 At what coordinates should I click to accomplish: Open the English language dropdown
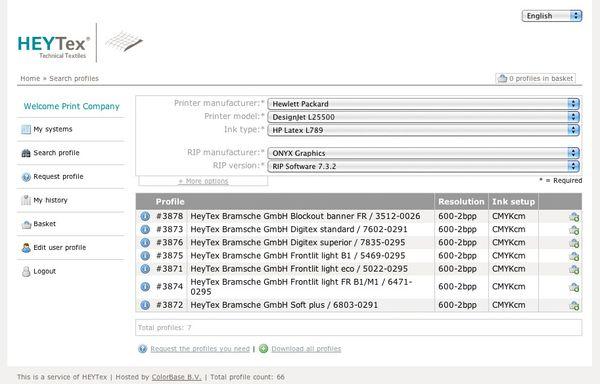click(x=552, y=16)
